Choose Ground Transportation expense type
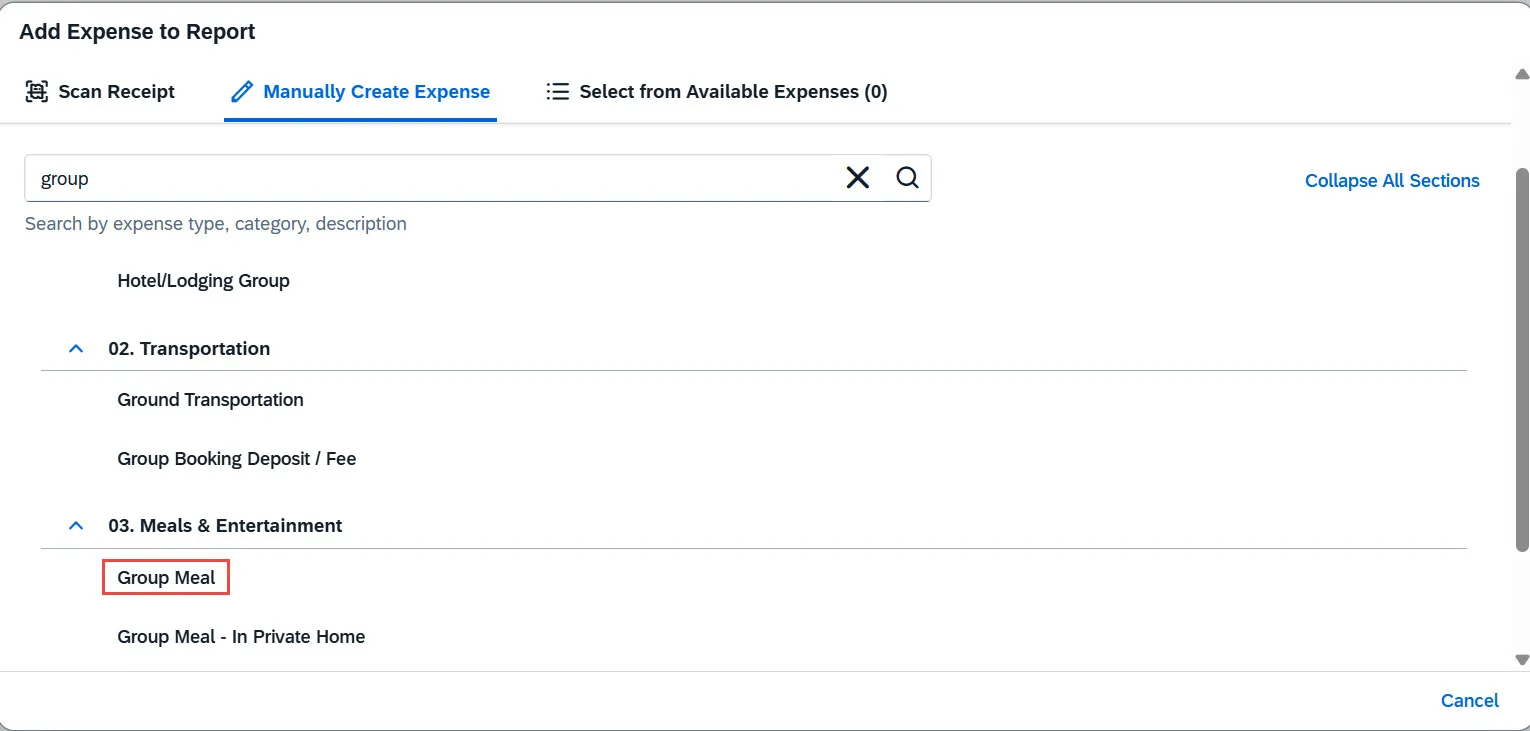Screen dimensions: 1530x731 [210, 400]
